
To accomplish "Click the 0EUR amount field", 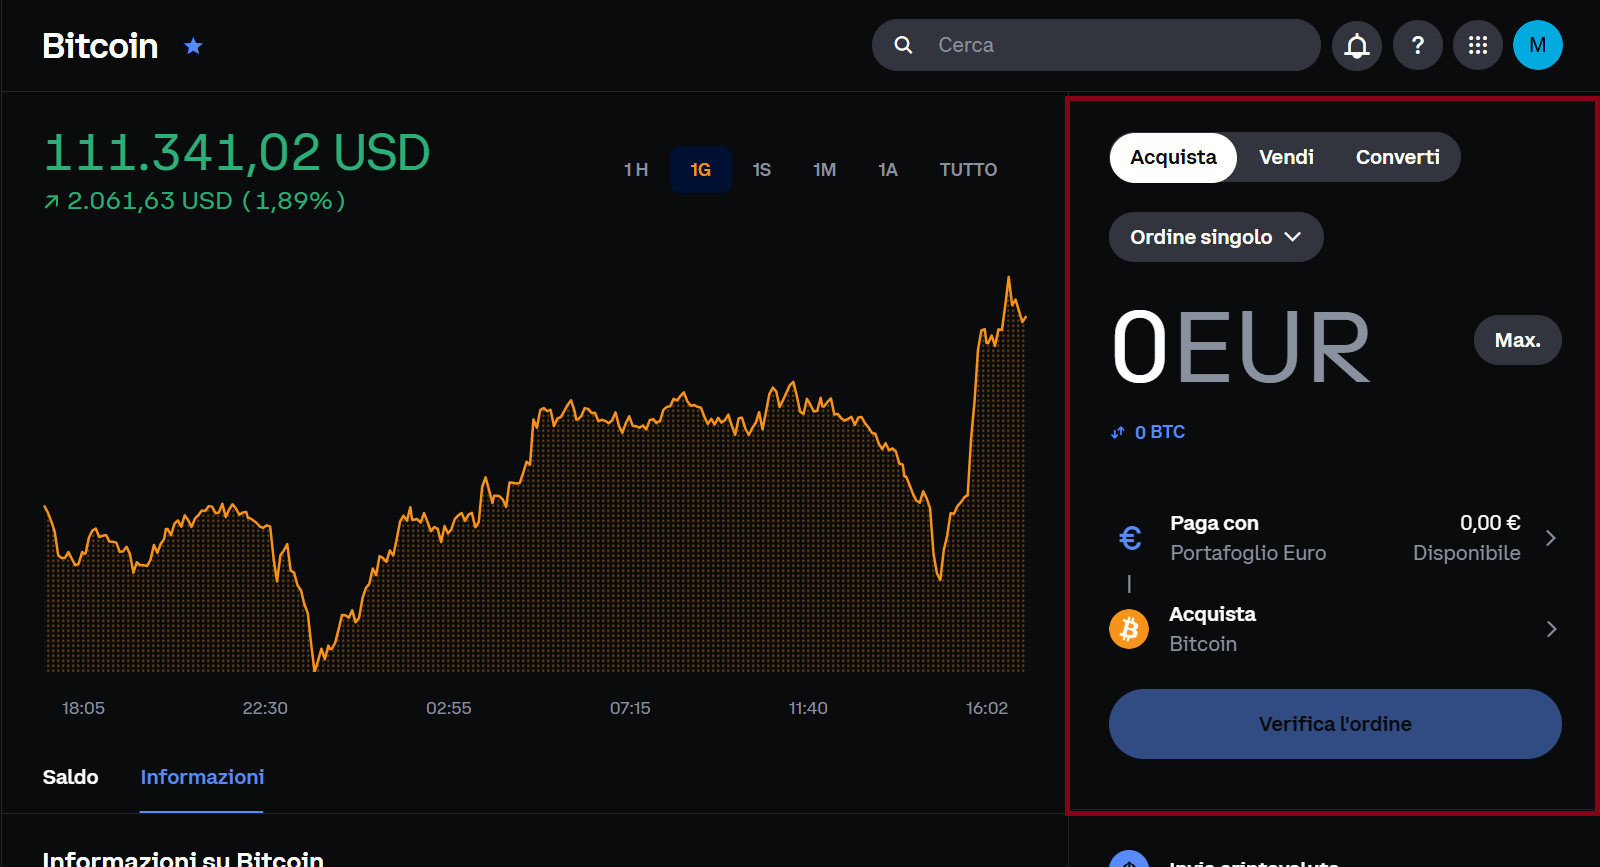I will tap(1241, 347).
